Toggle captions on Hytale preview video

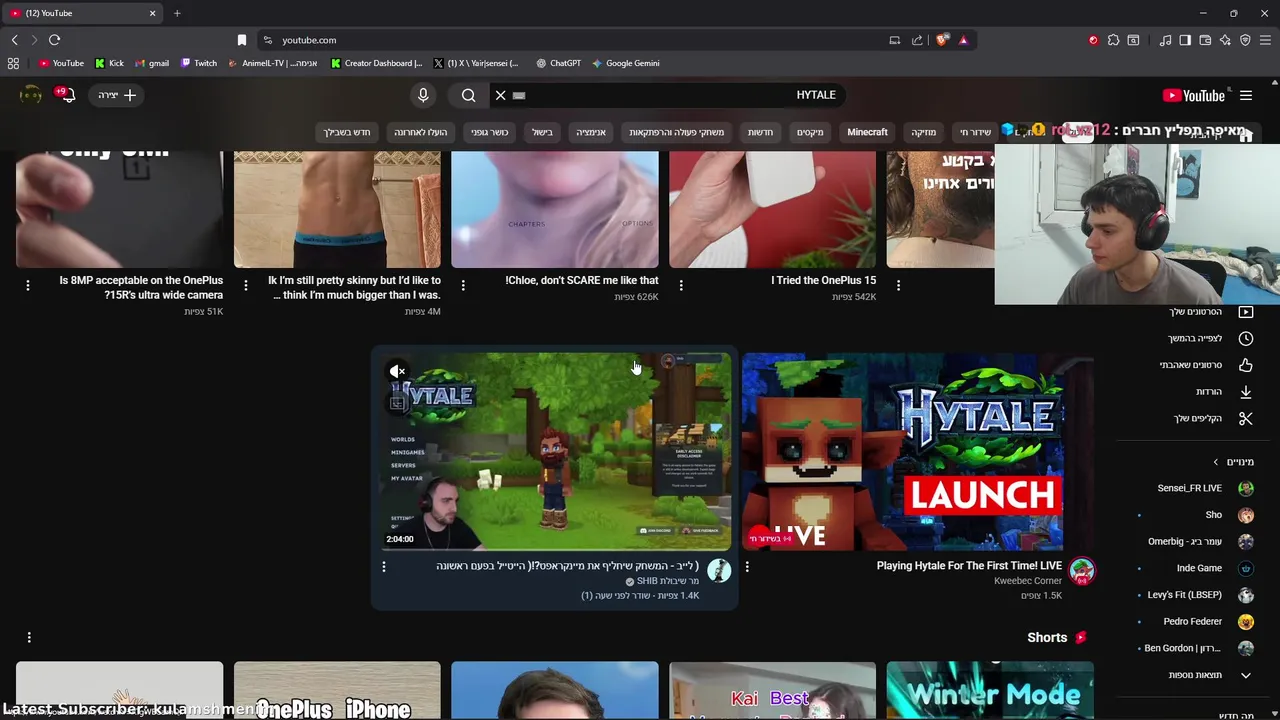pos(398,403)
